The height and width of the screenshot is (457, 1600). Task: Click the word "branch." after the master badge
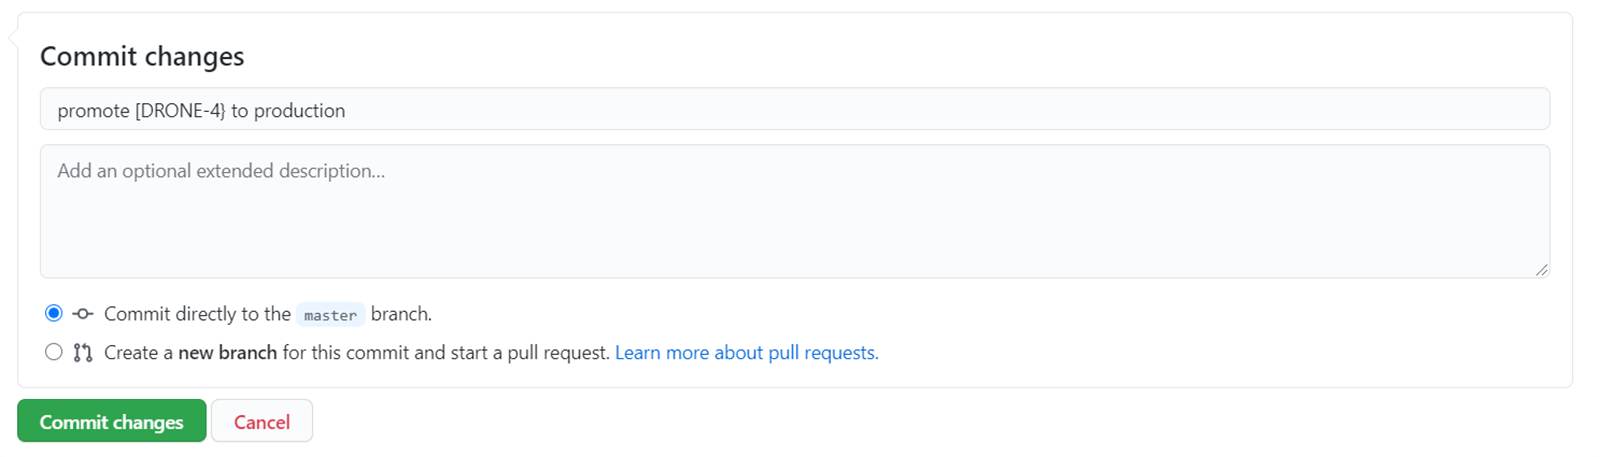(401, 314)
